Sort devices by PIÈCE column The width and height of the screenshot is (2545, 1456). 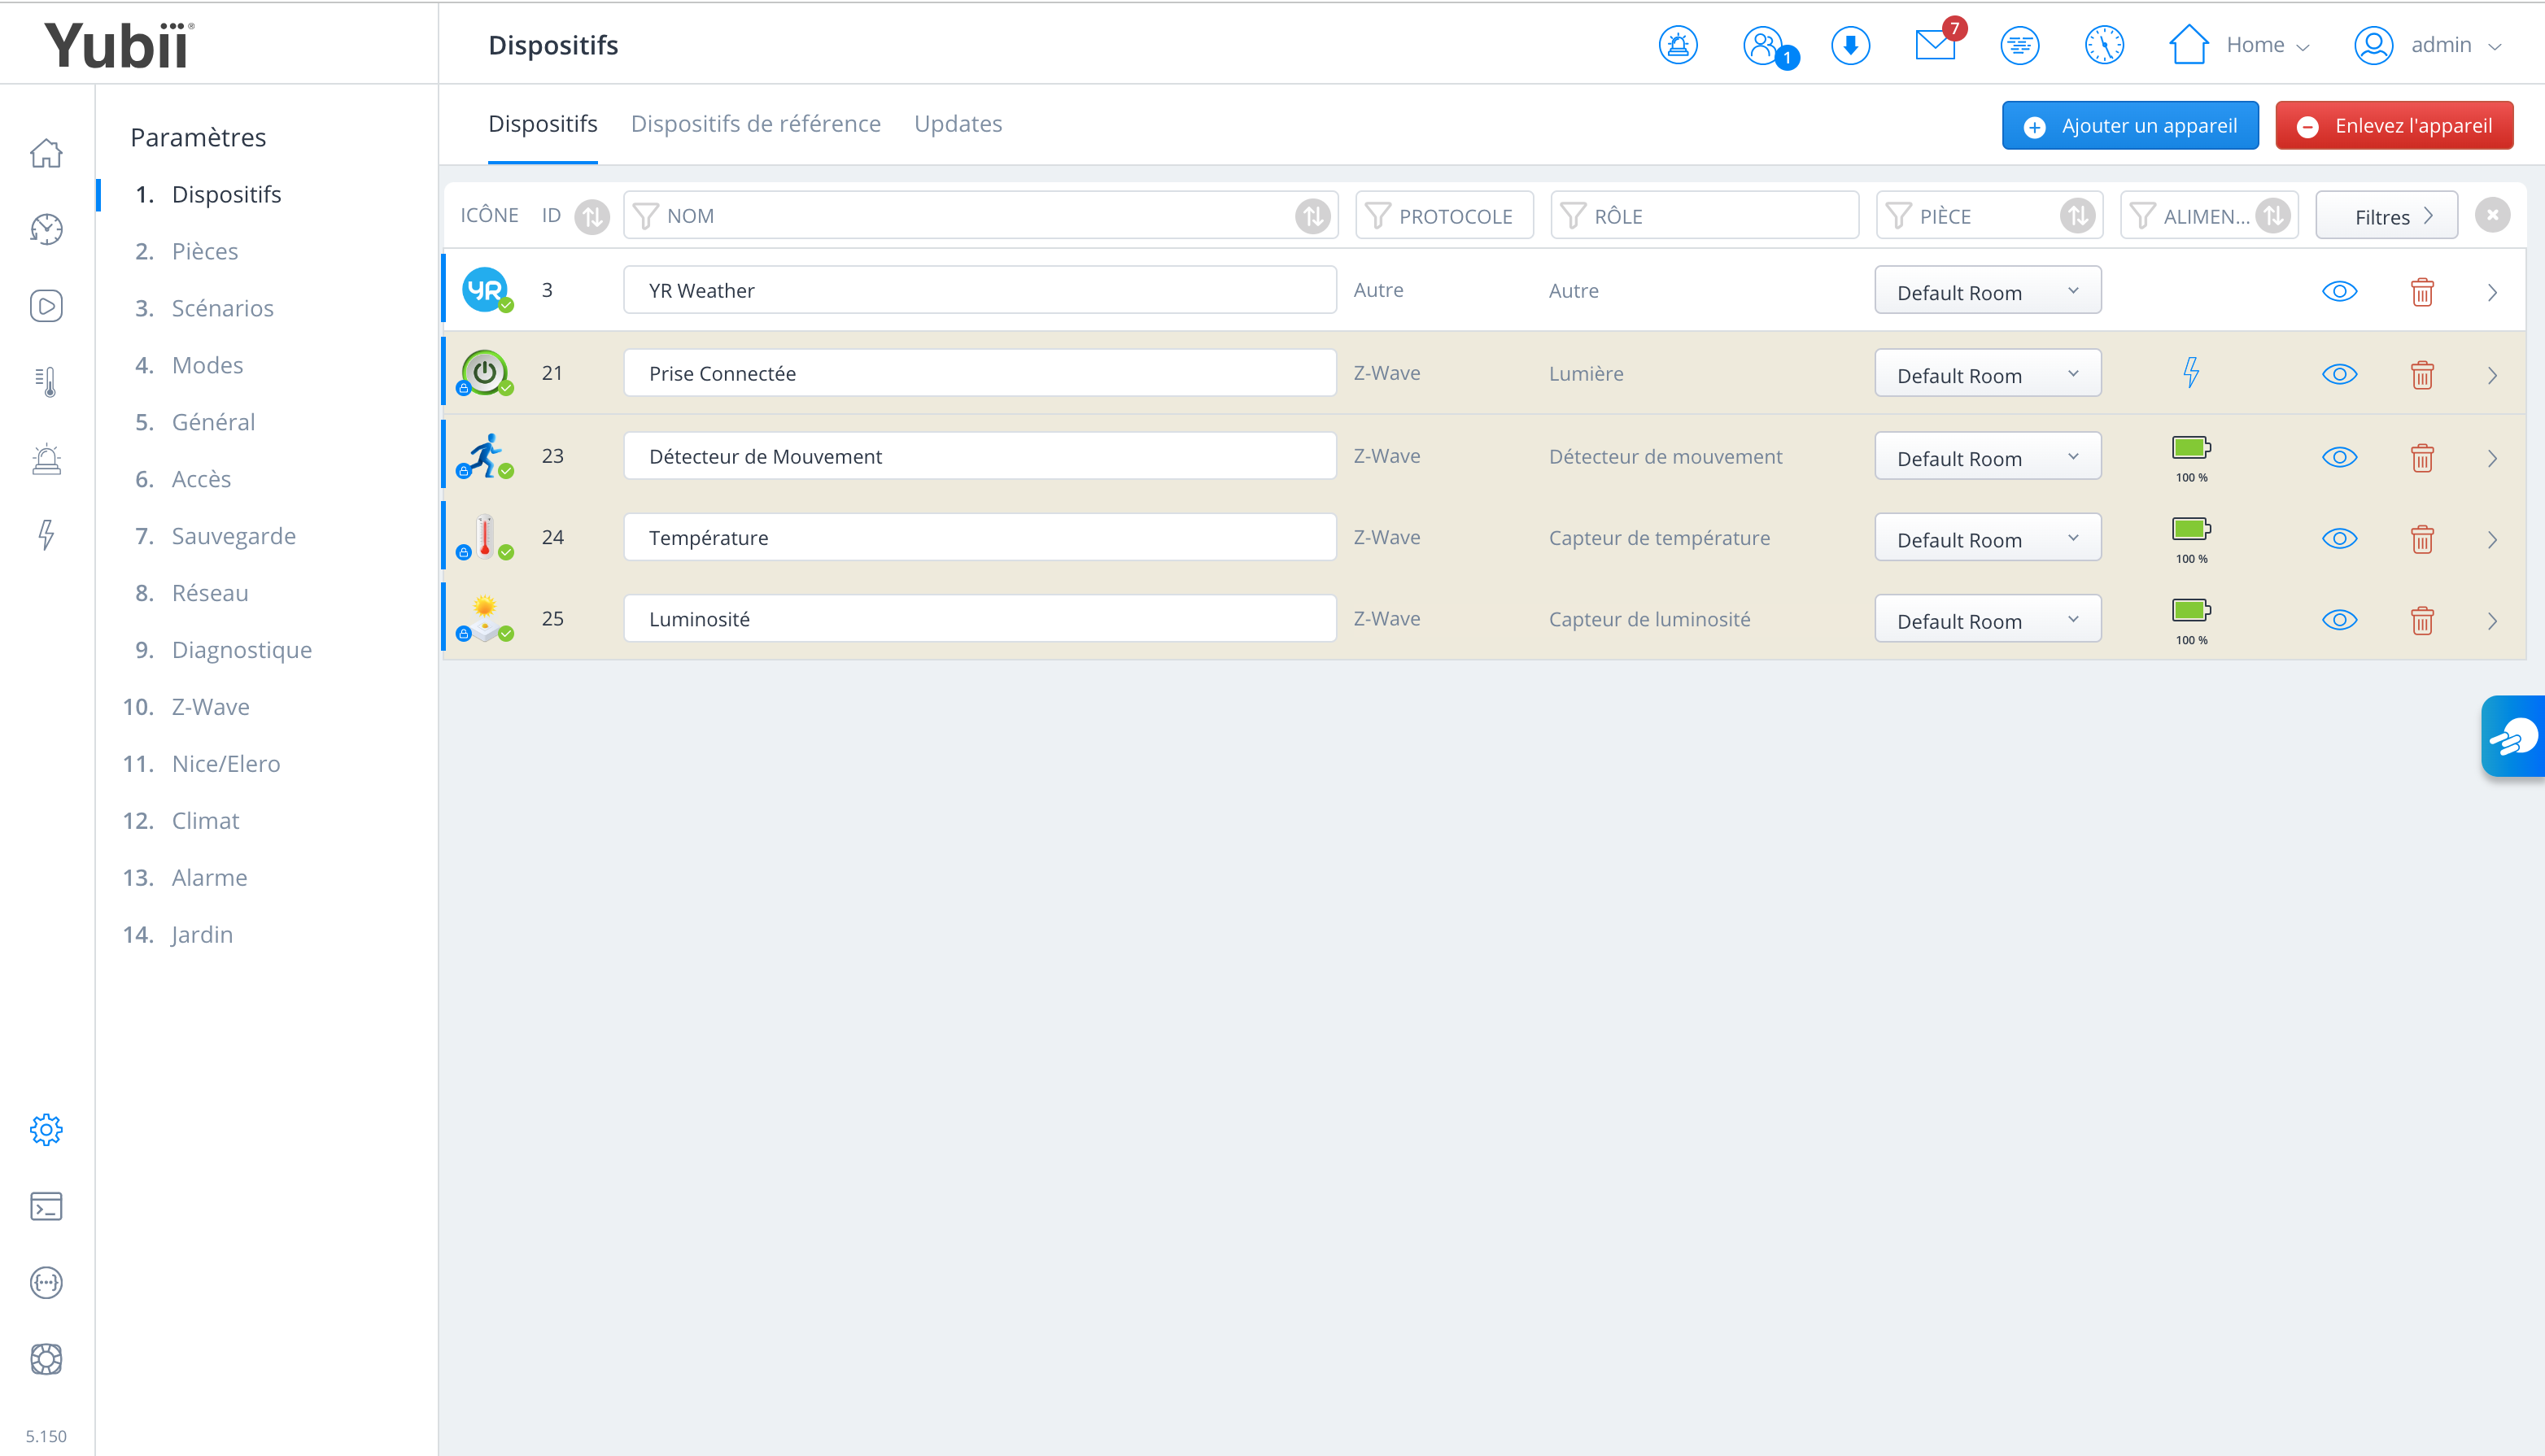pyautogui.click(x=2077, y=215)
